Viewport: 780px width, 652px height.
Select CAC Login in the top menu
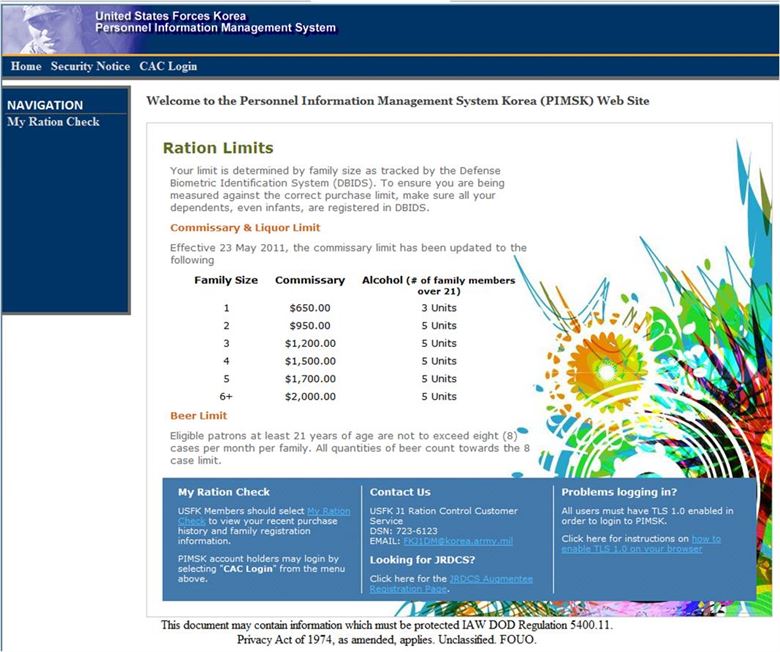pos(168,66)
